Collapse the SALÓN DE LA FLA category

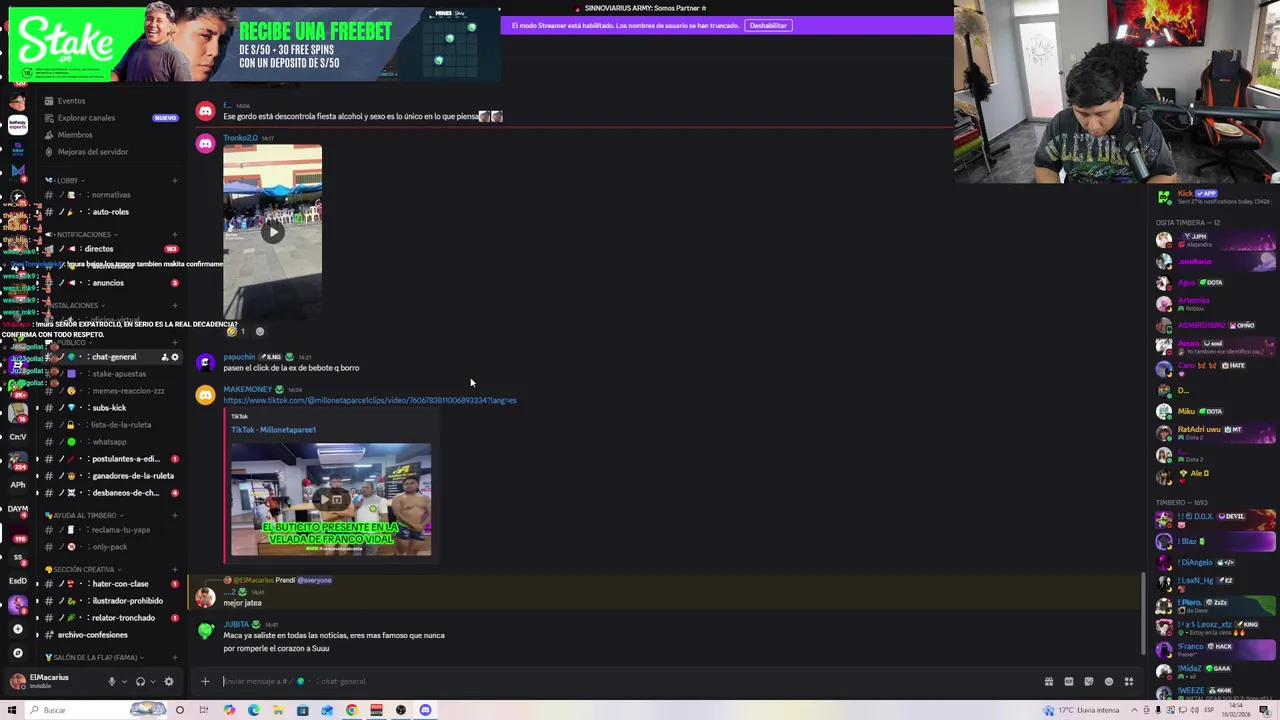click(95, 658)
